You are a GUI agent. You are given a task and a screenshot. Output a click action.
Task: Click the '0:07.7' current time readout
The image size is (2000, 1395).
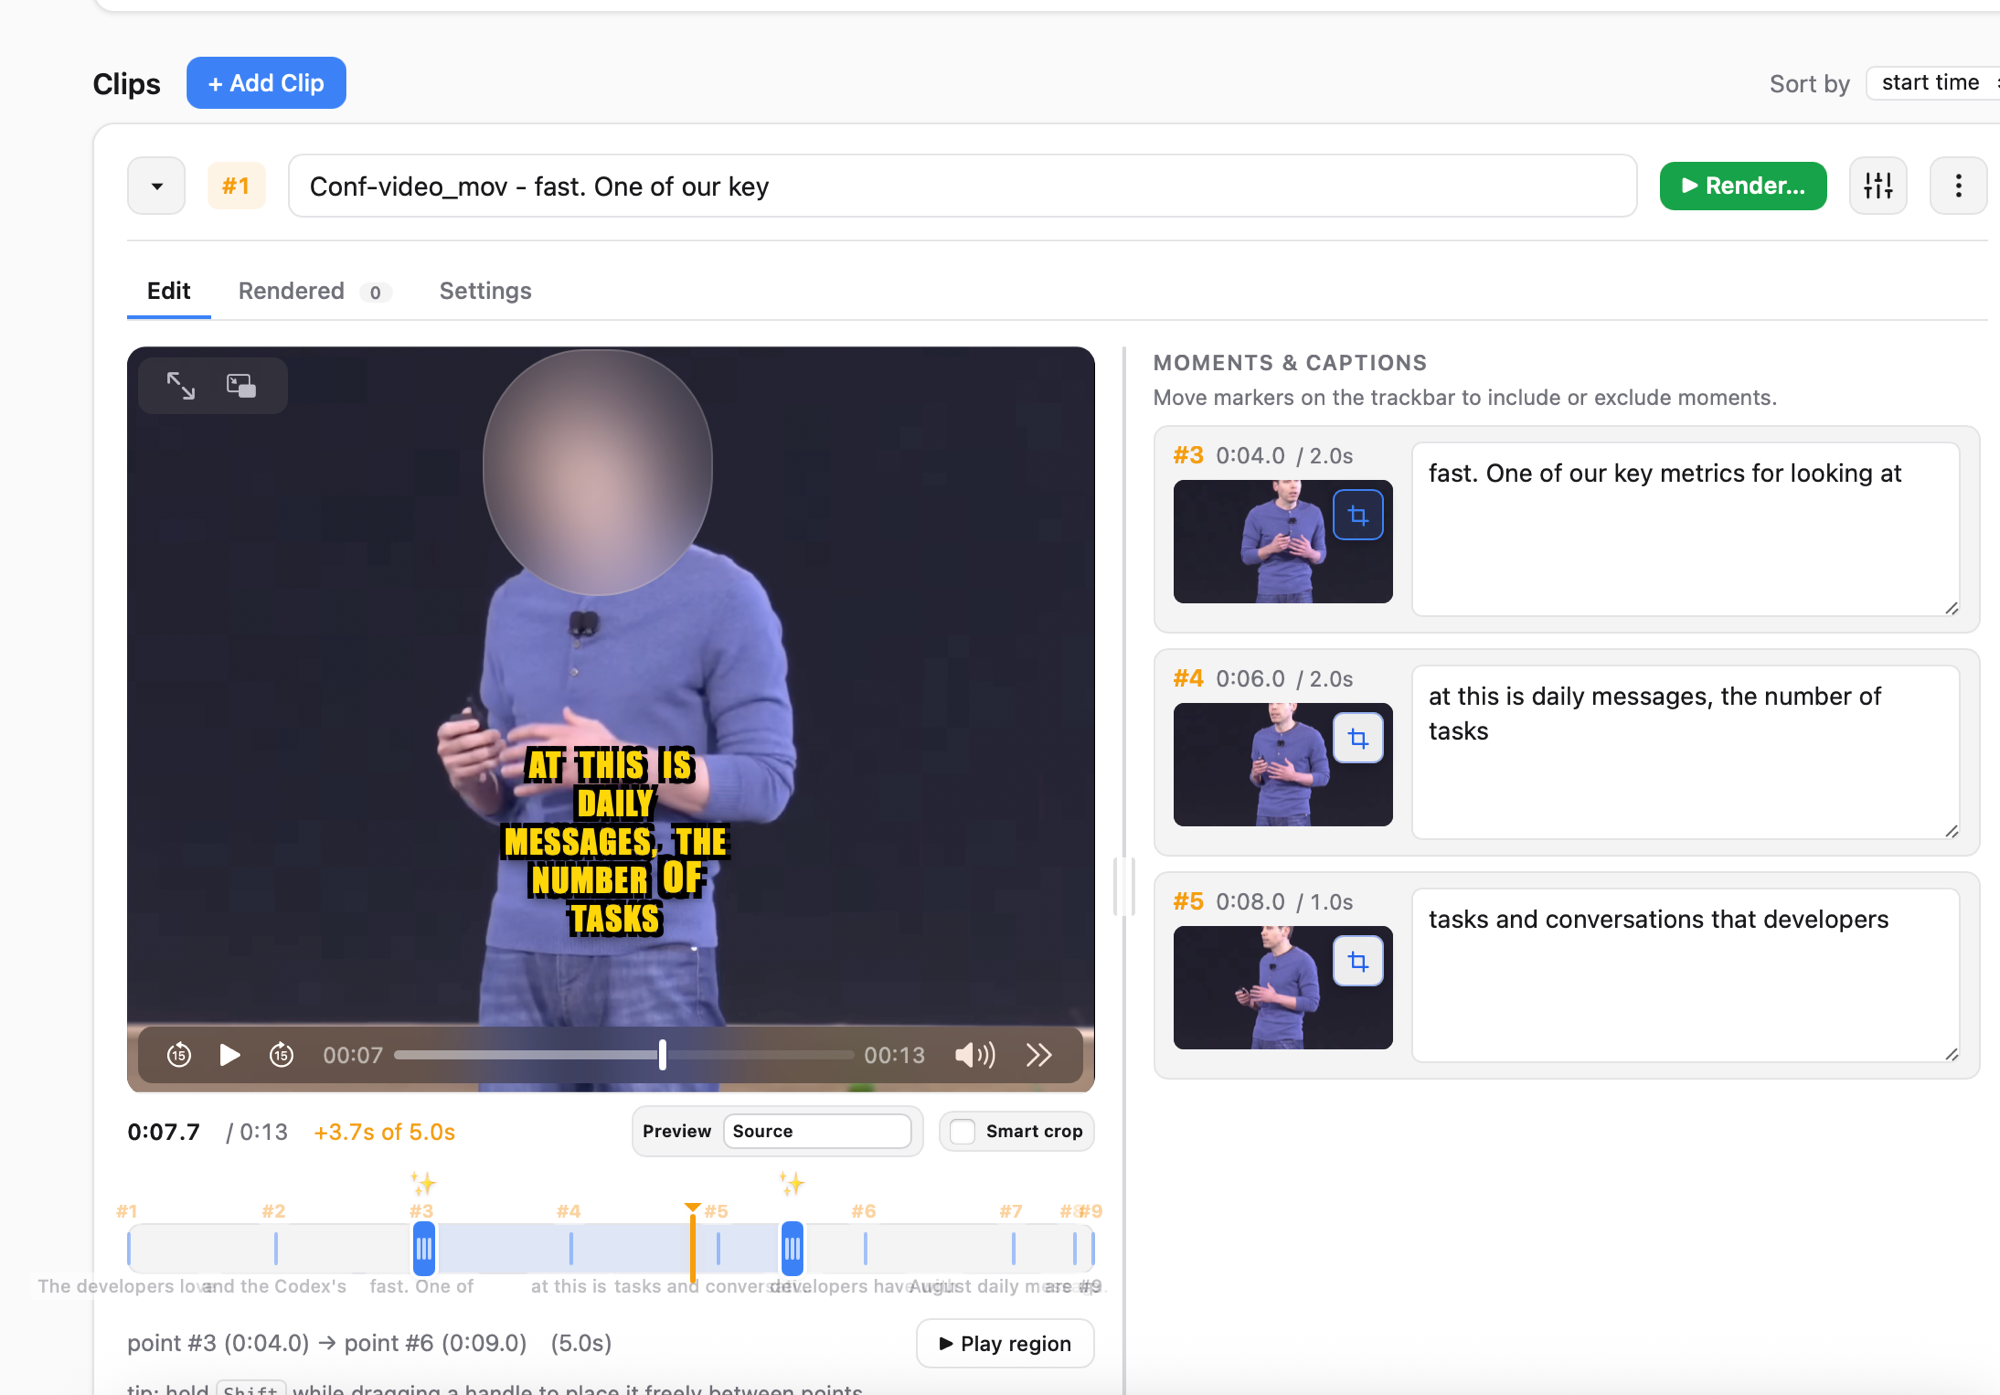[164, 1132]
